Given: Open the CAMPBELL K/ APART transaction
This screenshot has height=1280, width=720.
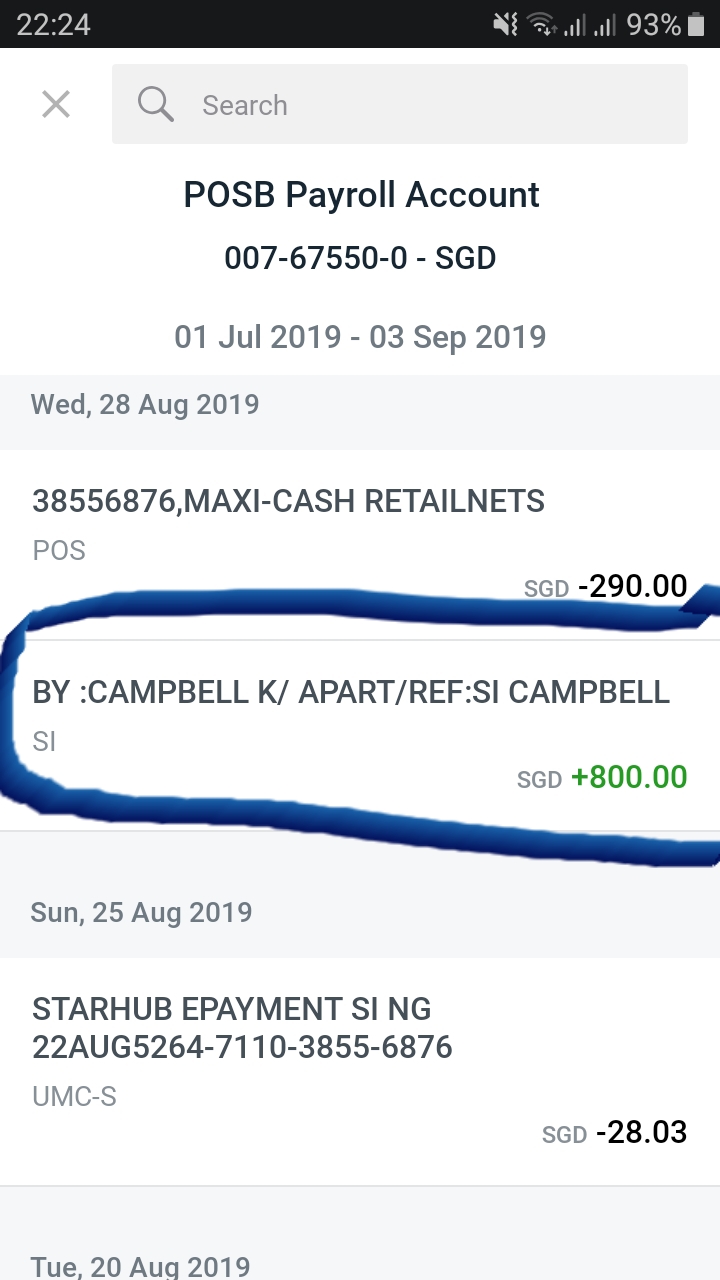Looking at the screenshot, I should tap(360, 736).
